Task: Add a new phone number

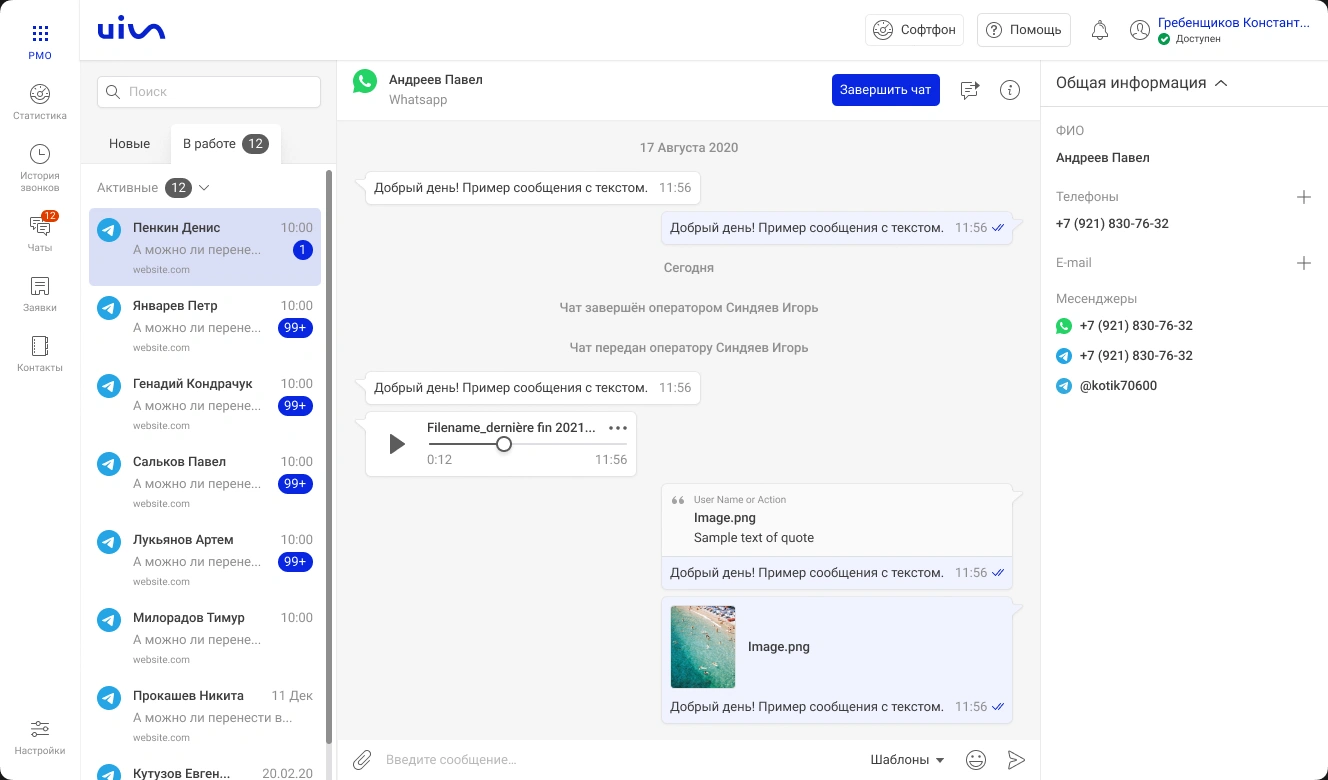Action: 1303,197
